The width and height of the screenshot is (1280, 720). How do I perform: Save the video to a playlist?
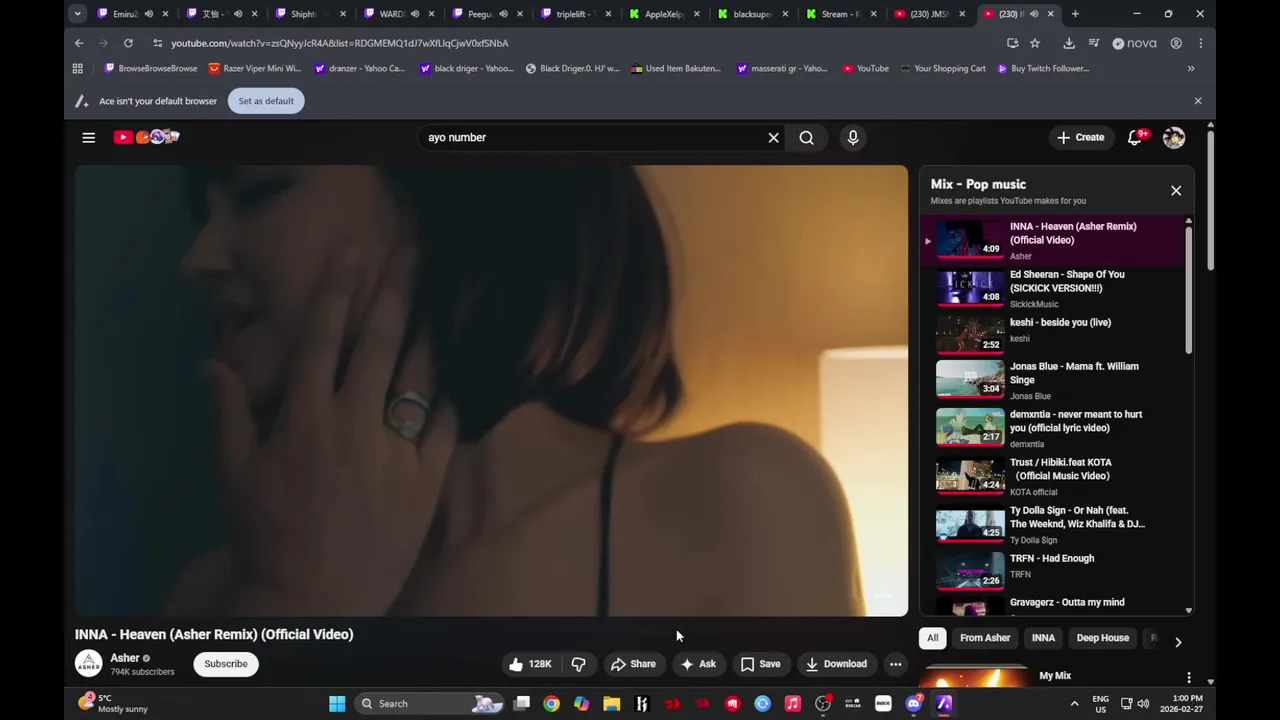click(760, 664)
